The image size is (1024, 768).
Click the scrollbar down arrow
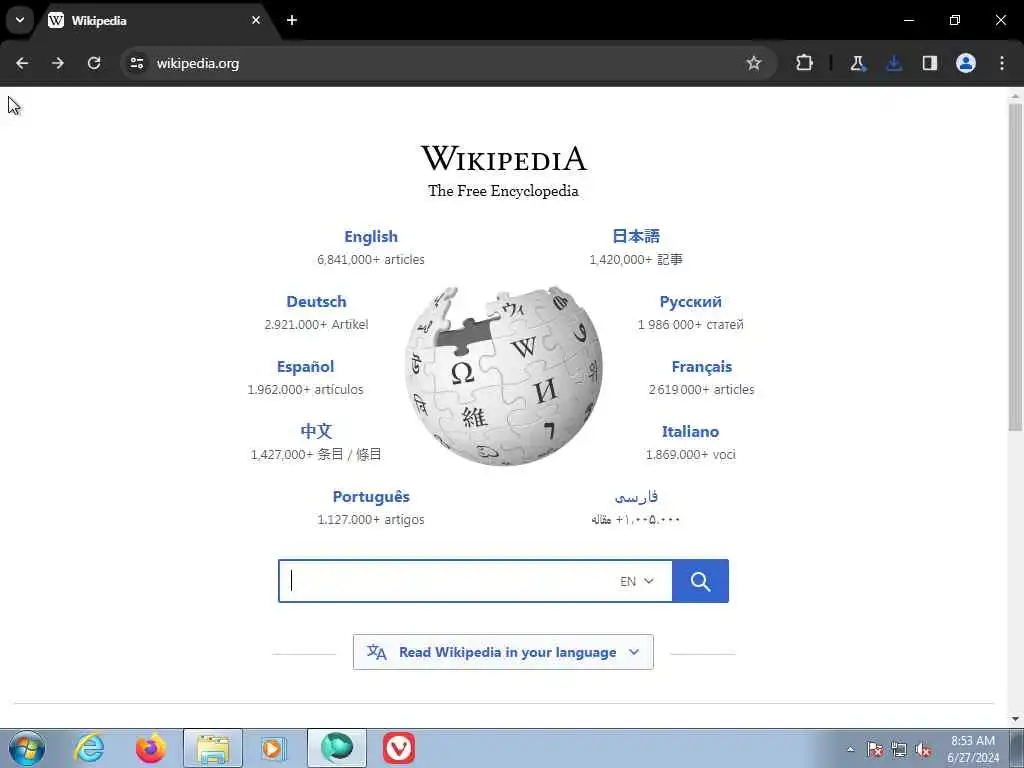tap(1015, 719)
